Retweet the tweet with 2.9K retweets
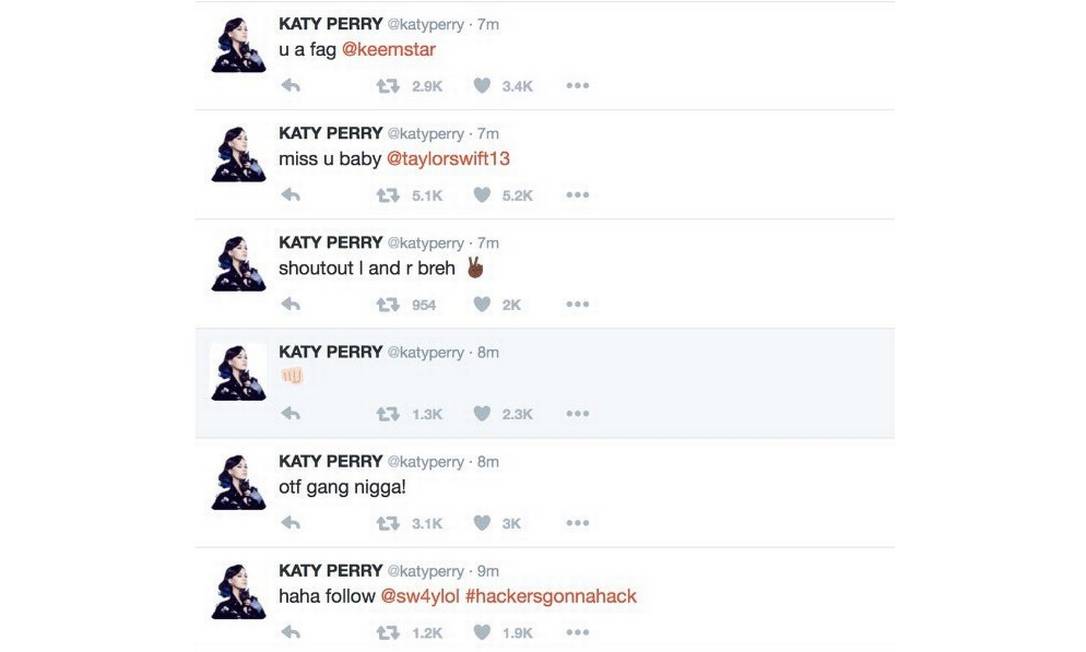 pos(388,86)
